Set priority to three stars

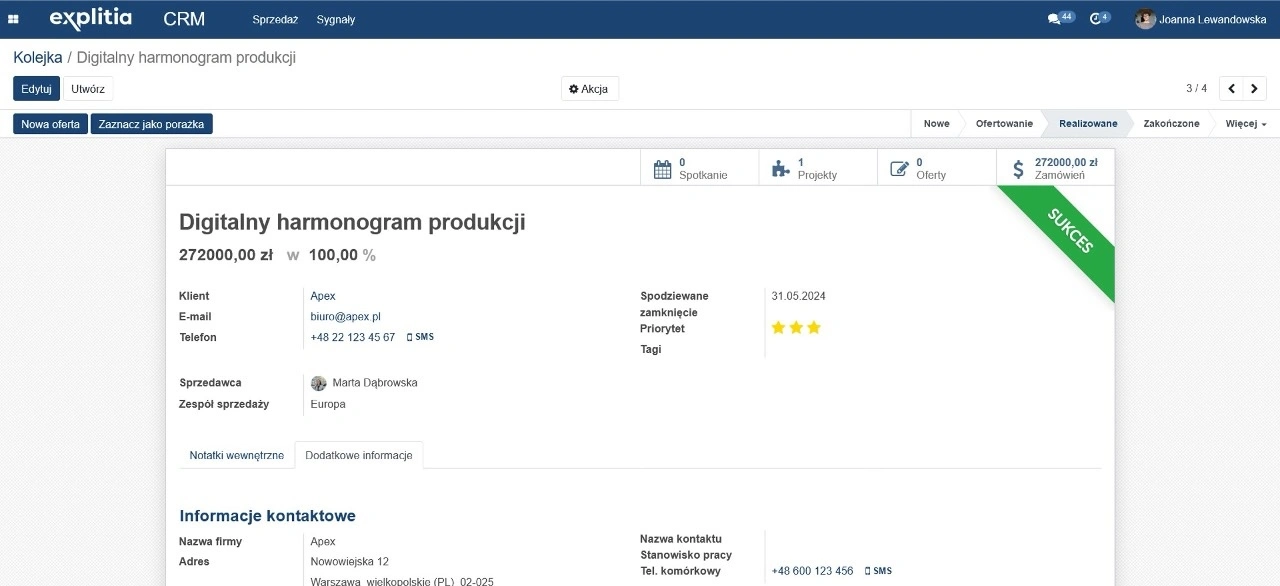tap(814, 327)
